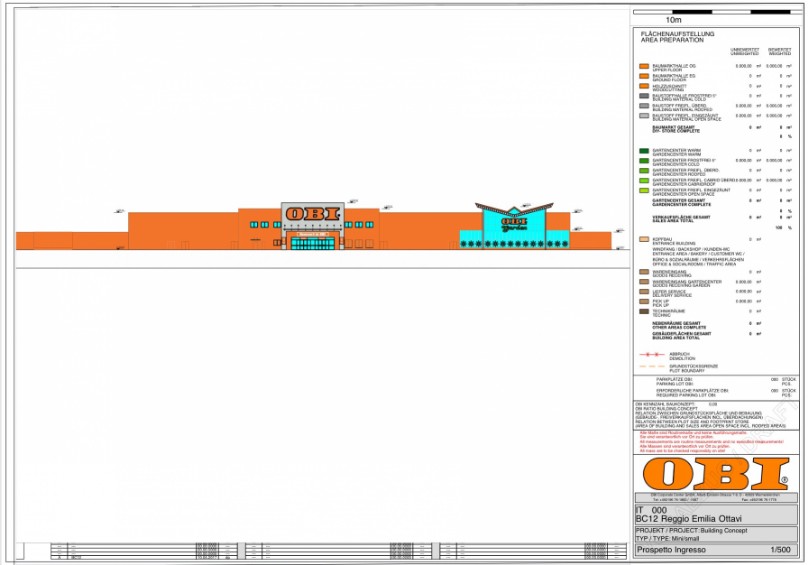Click the 'GARTENCENTER GESAMT' total row

pyautogui.click(x=721, y=203)
